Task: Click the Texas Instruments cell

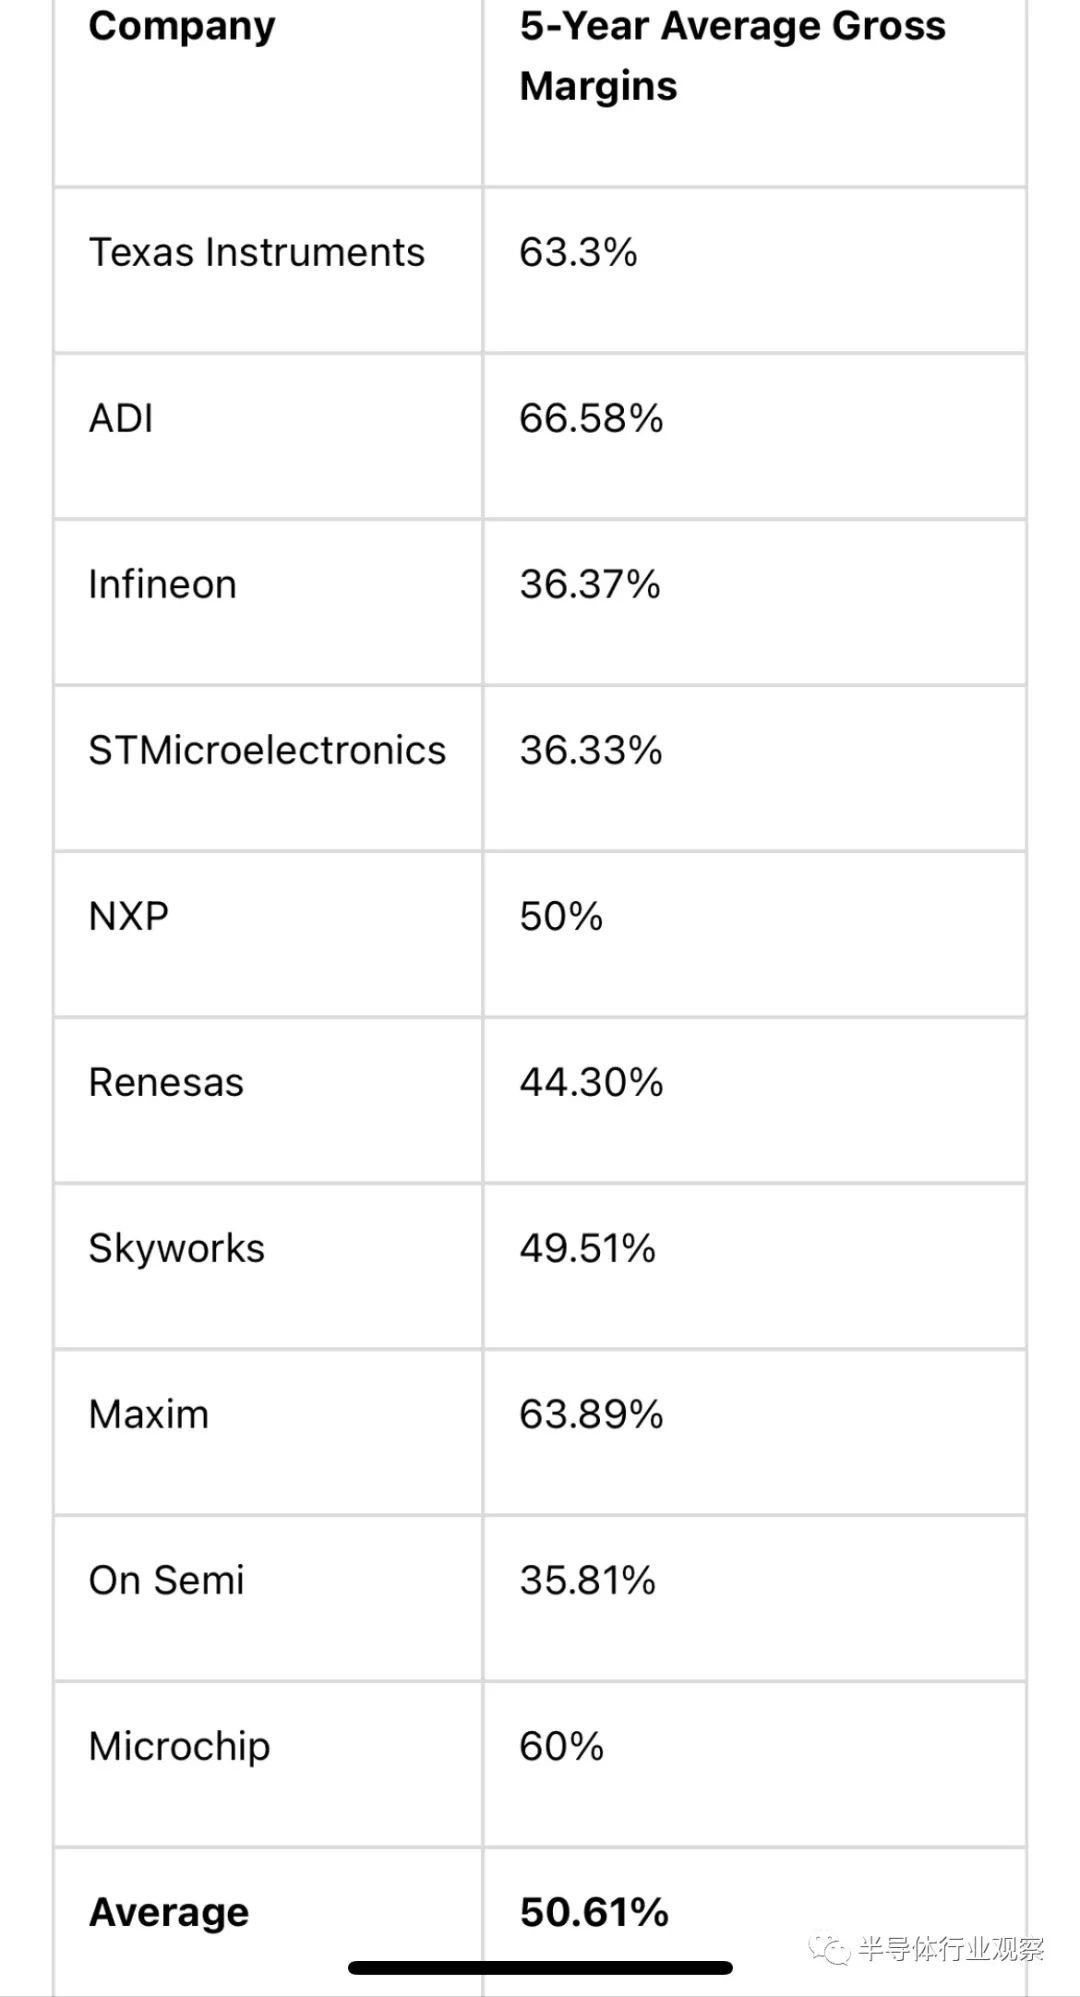Action: (256, 253)
